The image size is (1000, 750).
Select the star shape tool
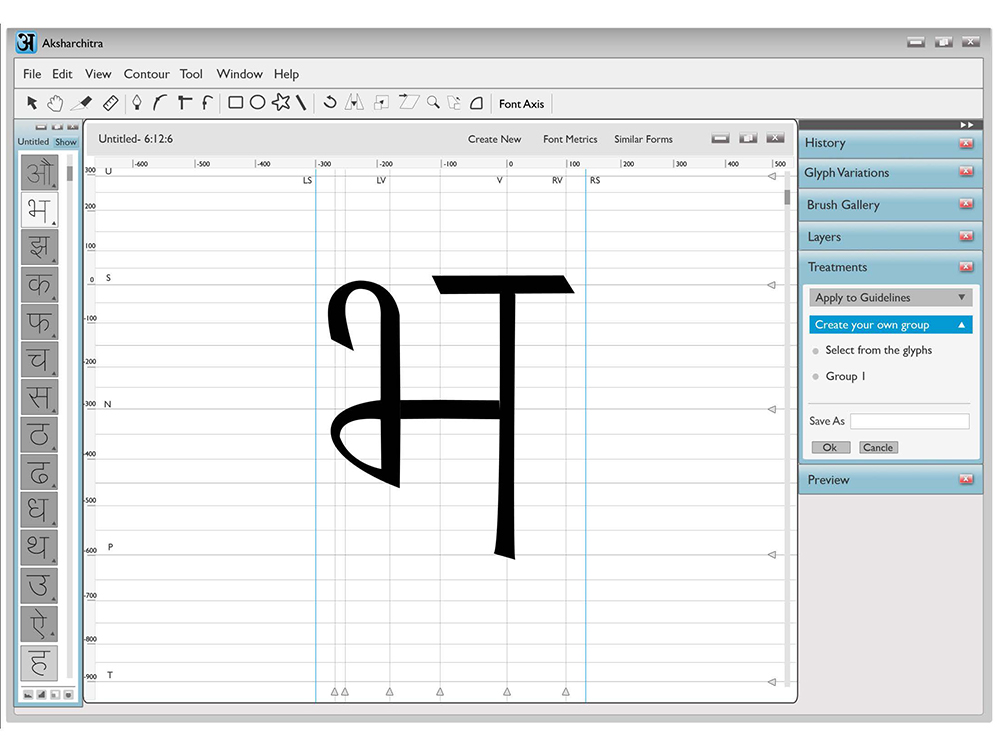281,102
